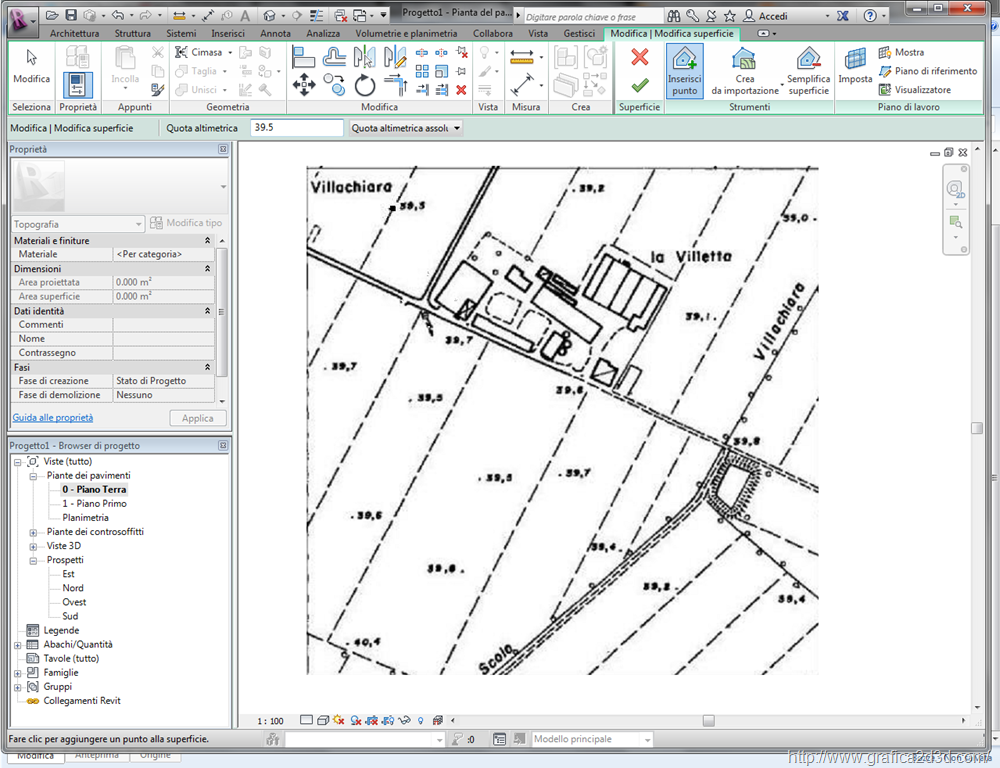1000x768 pixels.
Task: Toggle the Proprietà palette button
Action: pos(78,84)
